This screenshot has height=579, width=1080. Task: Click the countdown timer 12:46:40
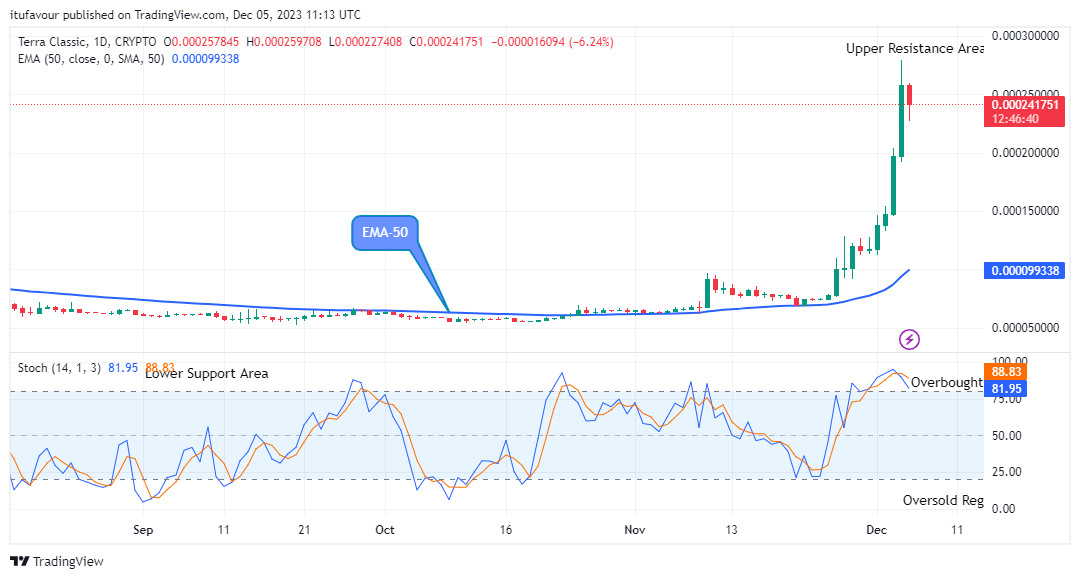[x=1015, y=119]
